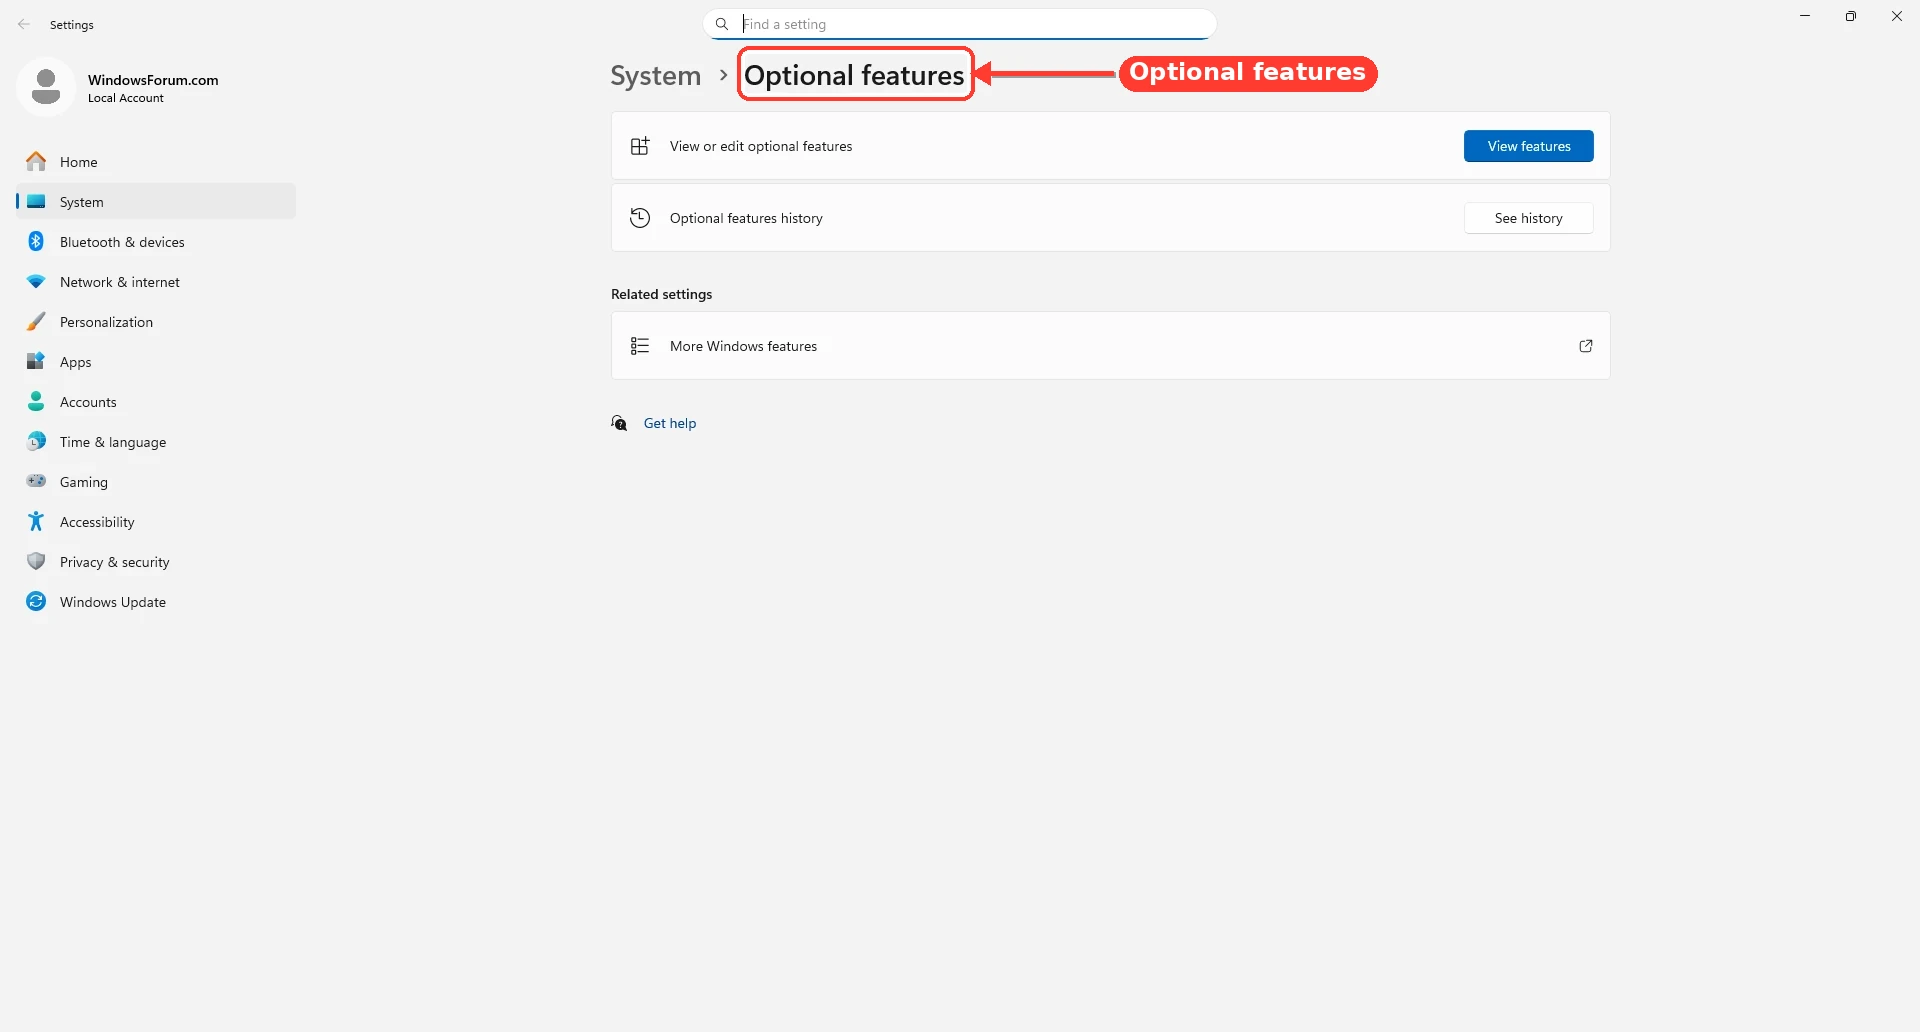Select Accessibility label in sidebar
The image size is (1920, 1032).
pyautogui.click(x=97, y=522)
